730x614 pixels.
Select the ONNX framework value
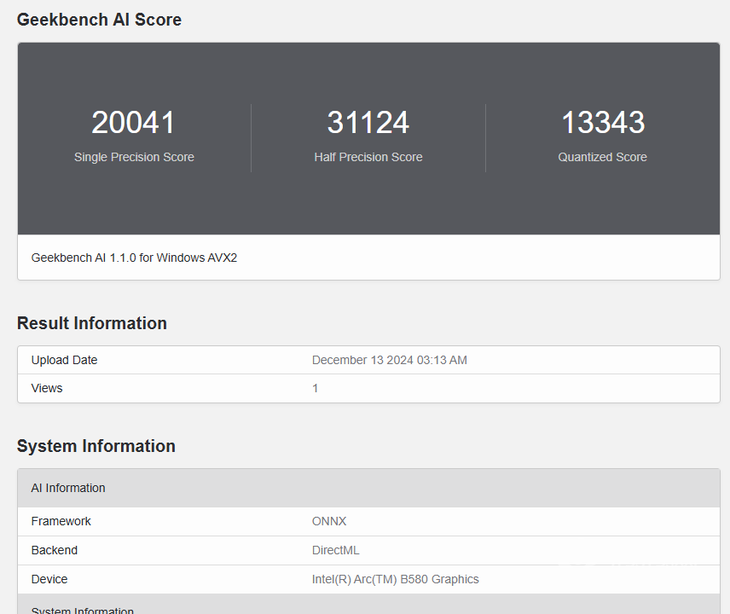[x=329, y=521]
